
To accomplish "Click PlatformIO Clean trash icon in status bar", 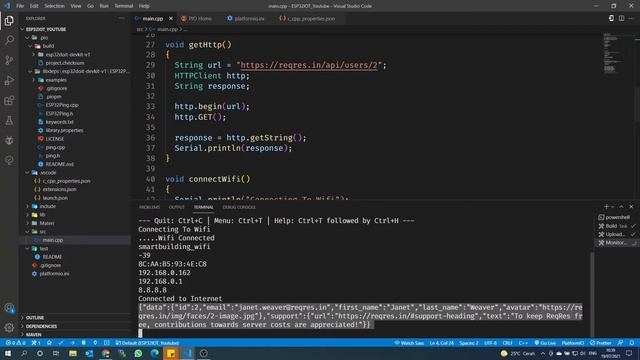I will click(84, 343).
